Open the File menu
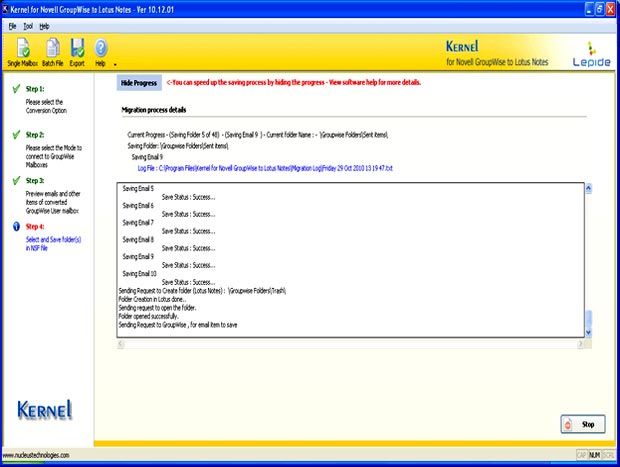Viewport: 620px width, 467px height. pos(13,26)
